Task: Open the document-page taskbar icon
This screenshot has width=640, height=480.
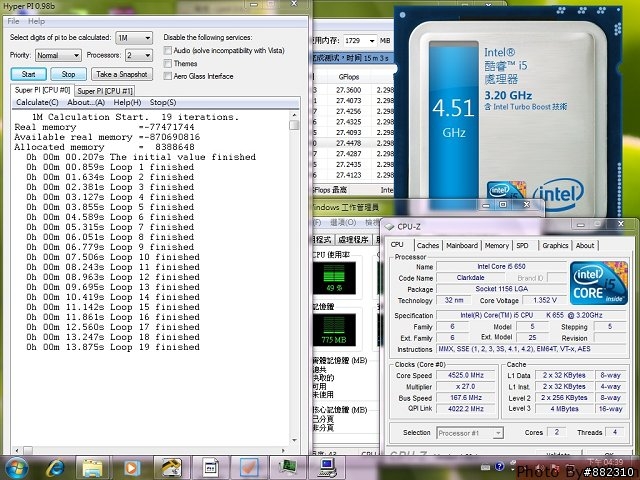Action: click(210, 468)
